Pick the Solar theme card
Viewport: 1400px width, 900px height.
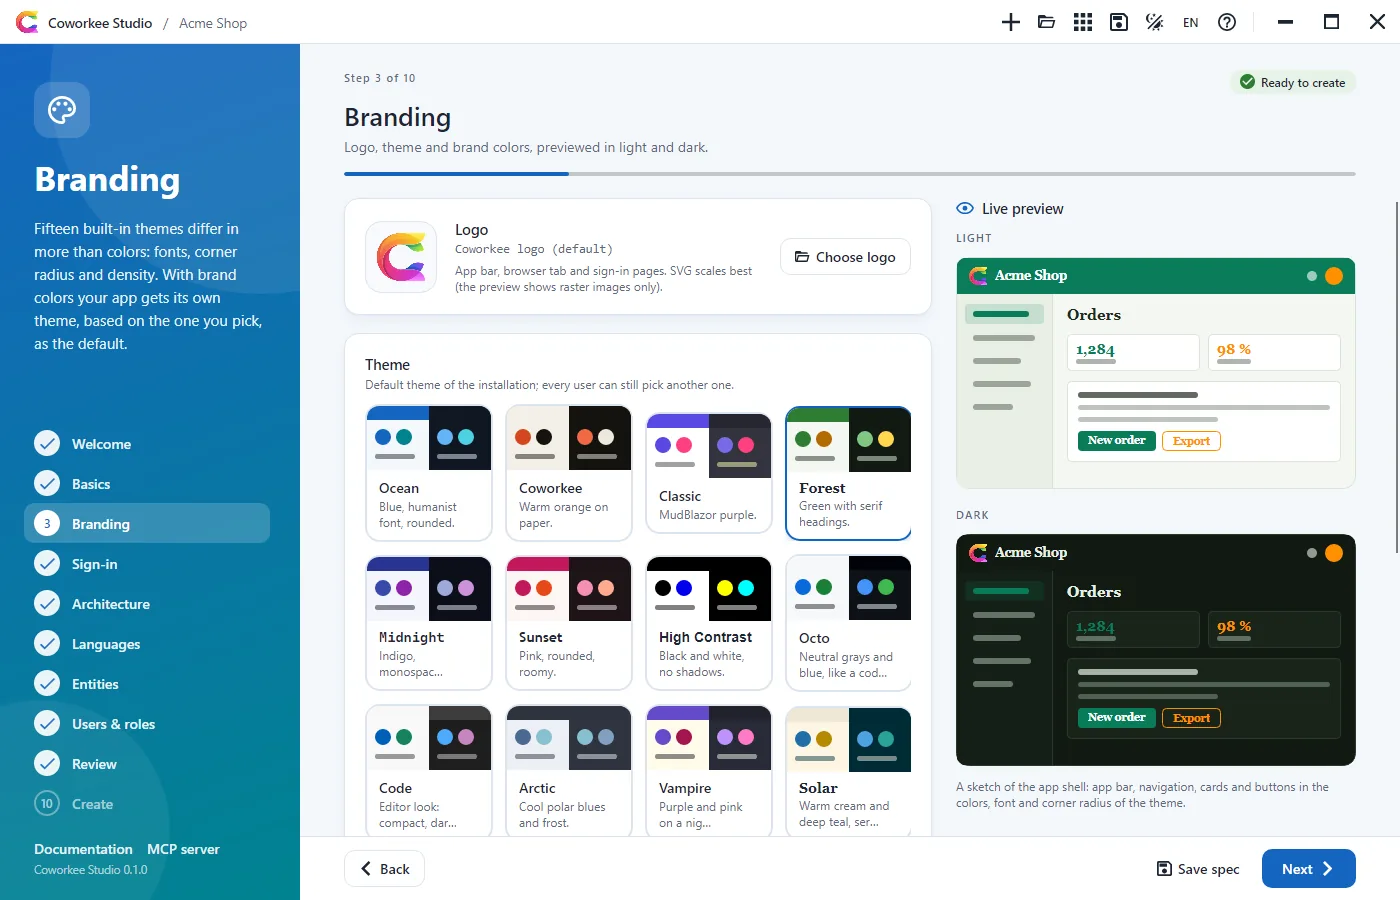(849, 772)
